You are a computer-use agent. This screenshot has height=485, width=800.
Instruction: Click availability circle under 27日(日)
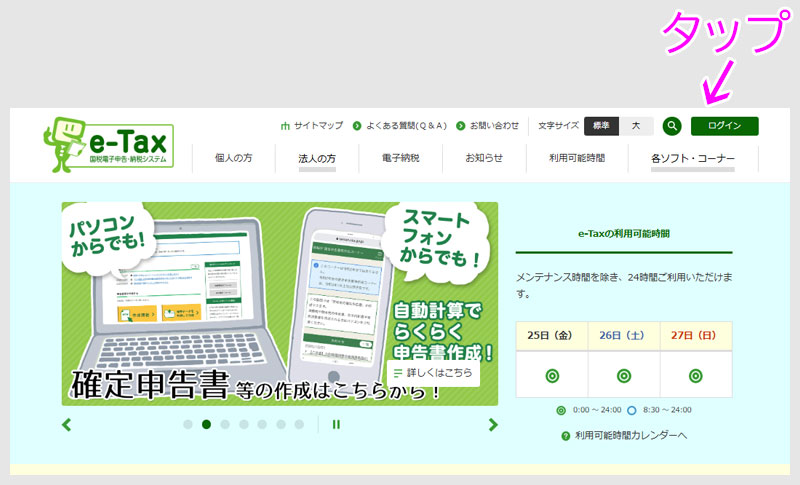[696, 376]
